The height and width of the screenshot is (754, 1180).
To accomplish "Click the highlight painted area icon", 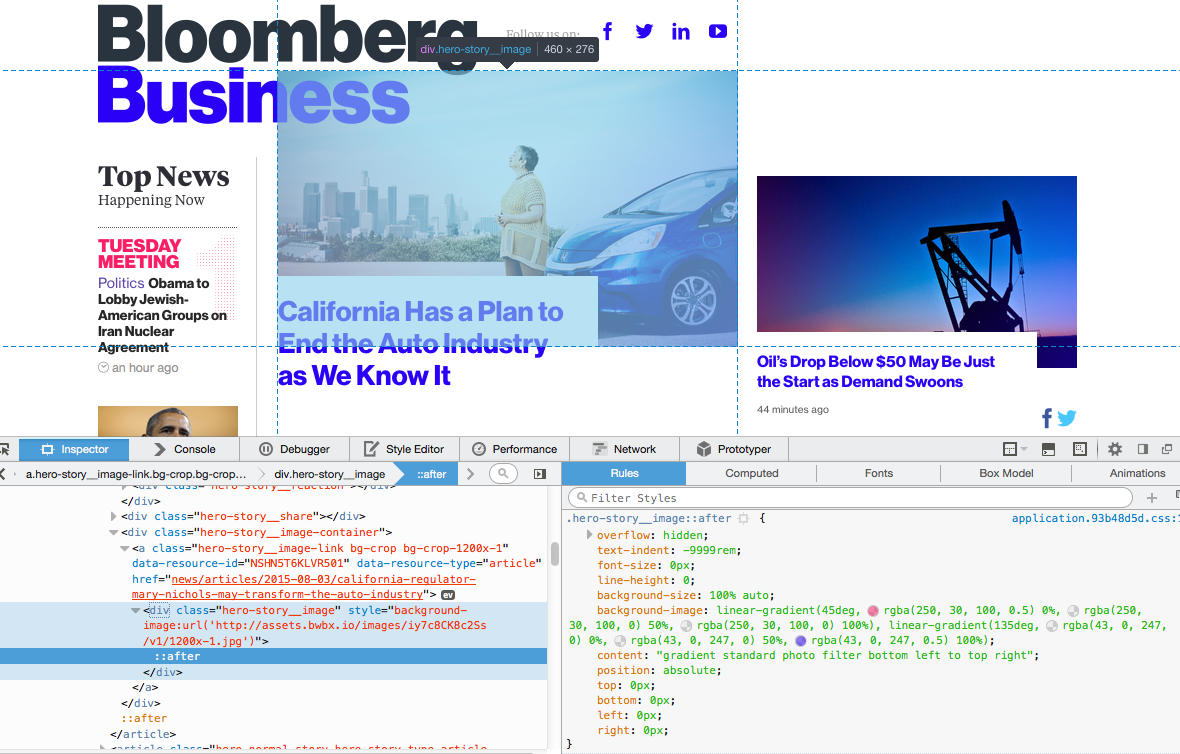I will point(1080,449).
